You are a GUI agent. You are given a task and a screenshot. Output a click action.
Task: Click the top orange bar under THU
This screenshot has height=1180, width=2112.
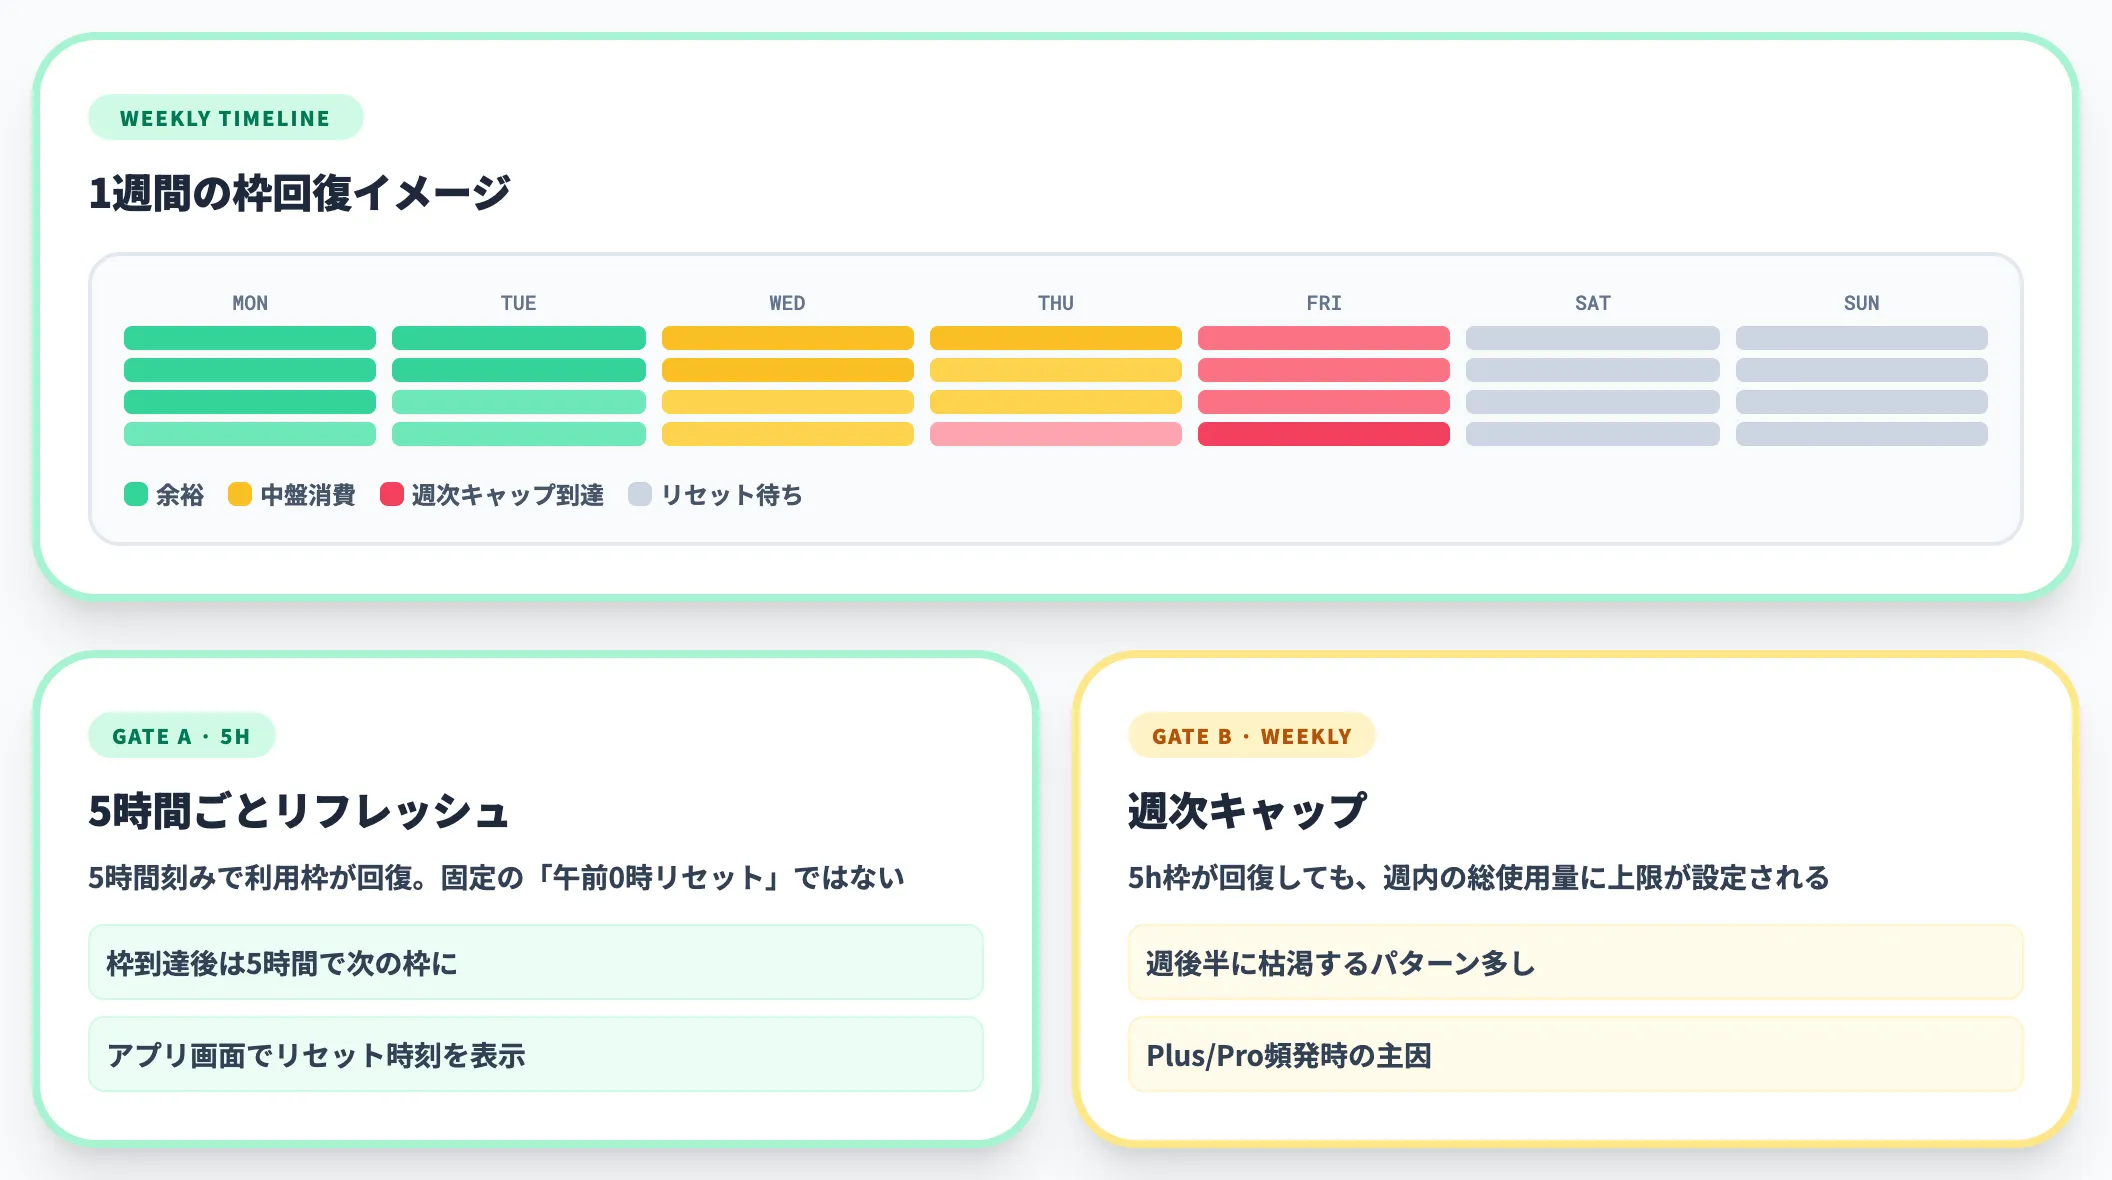(1056, 338)
